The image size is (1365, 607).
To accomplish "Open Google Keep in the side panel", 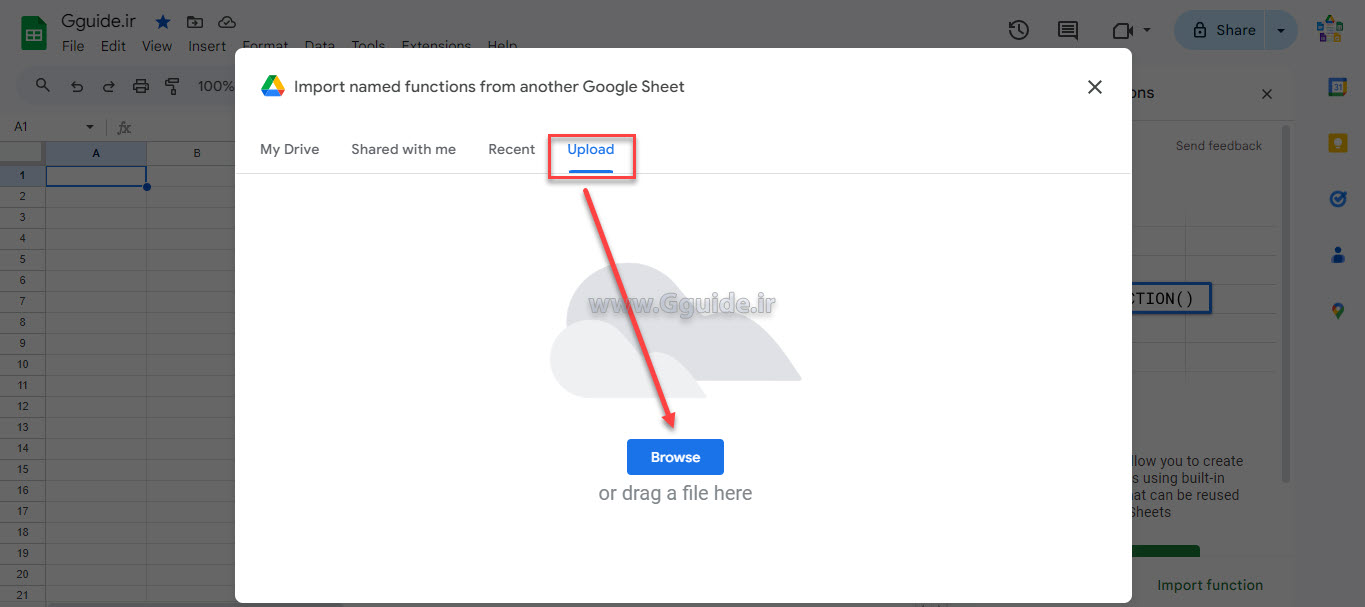I will pyautogui.click(x=1338, y=143).
